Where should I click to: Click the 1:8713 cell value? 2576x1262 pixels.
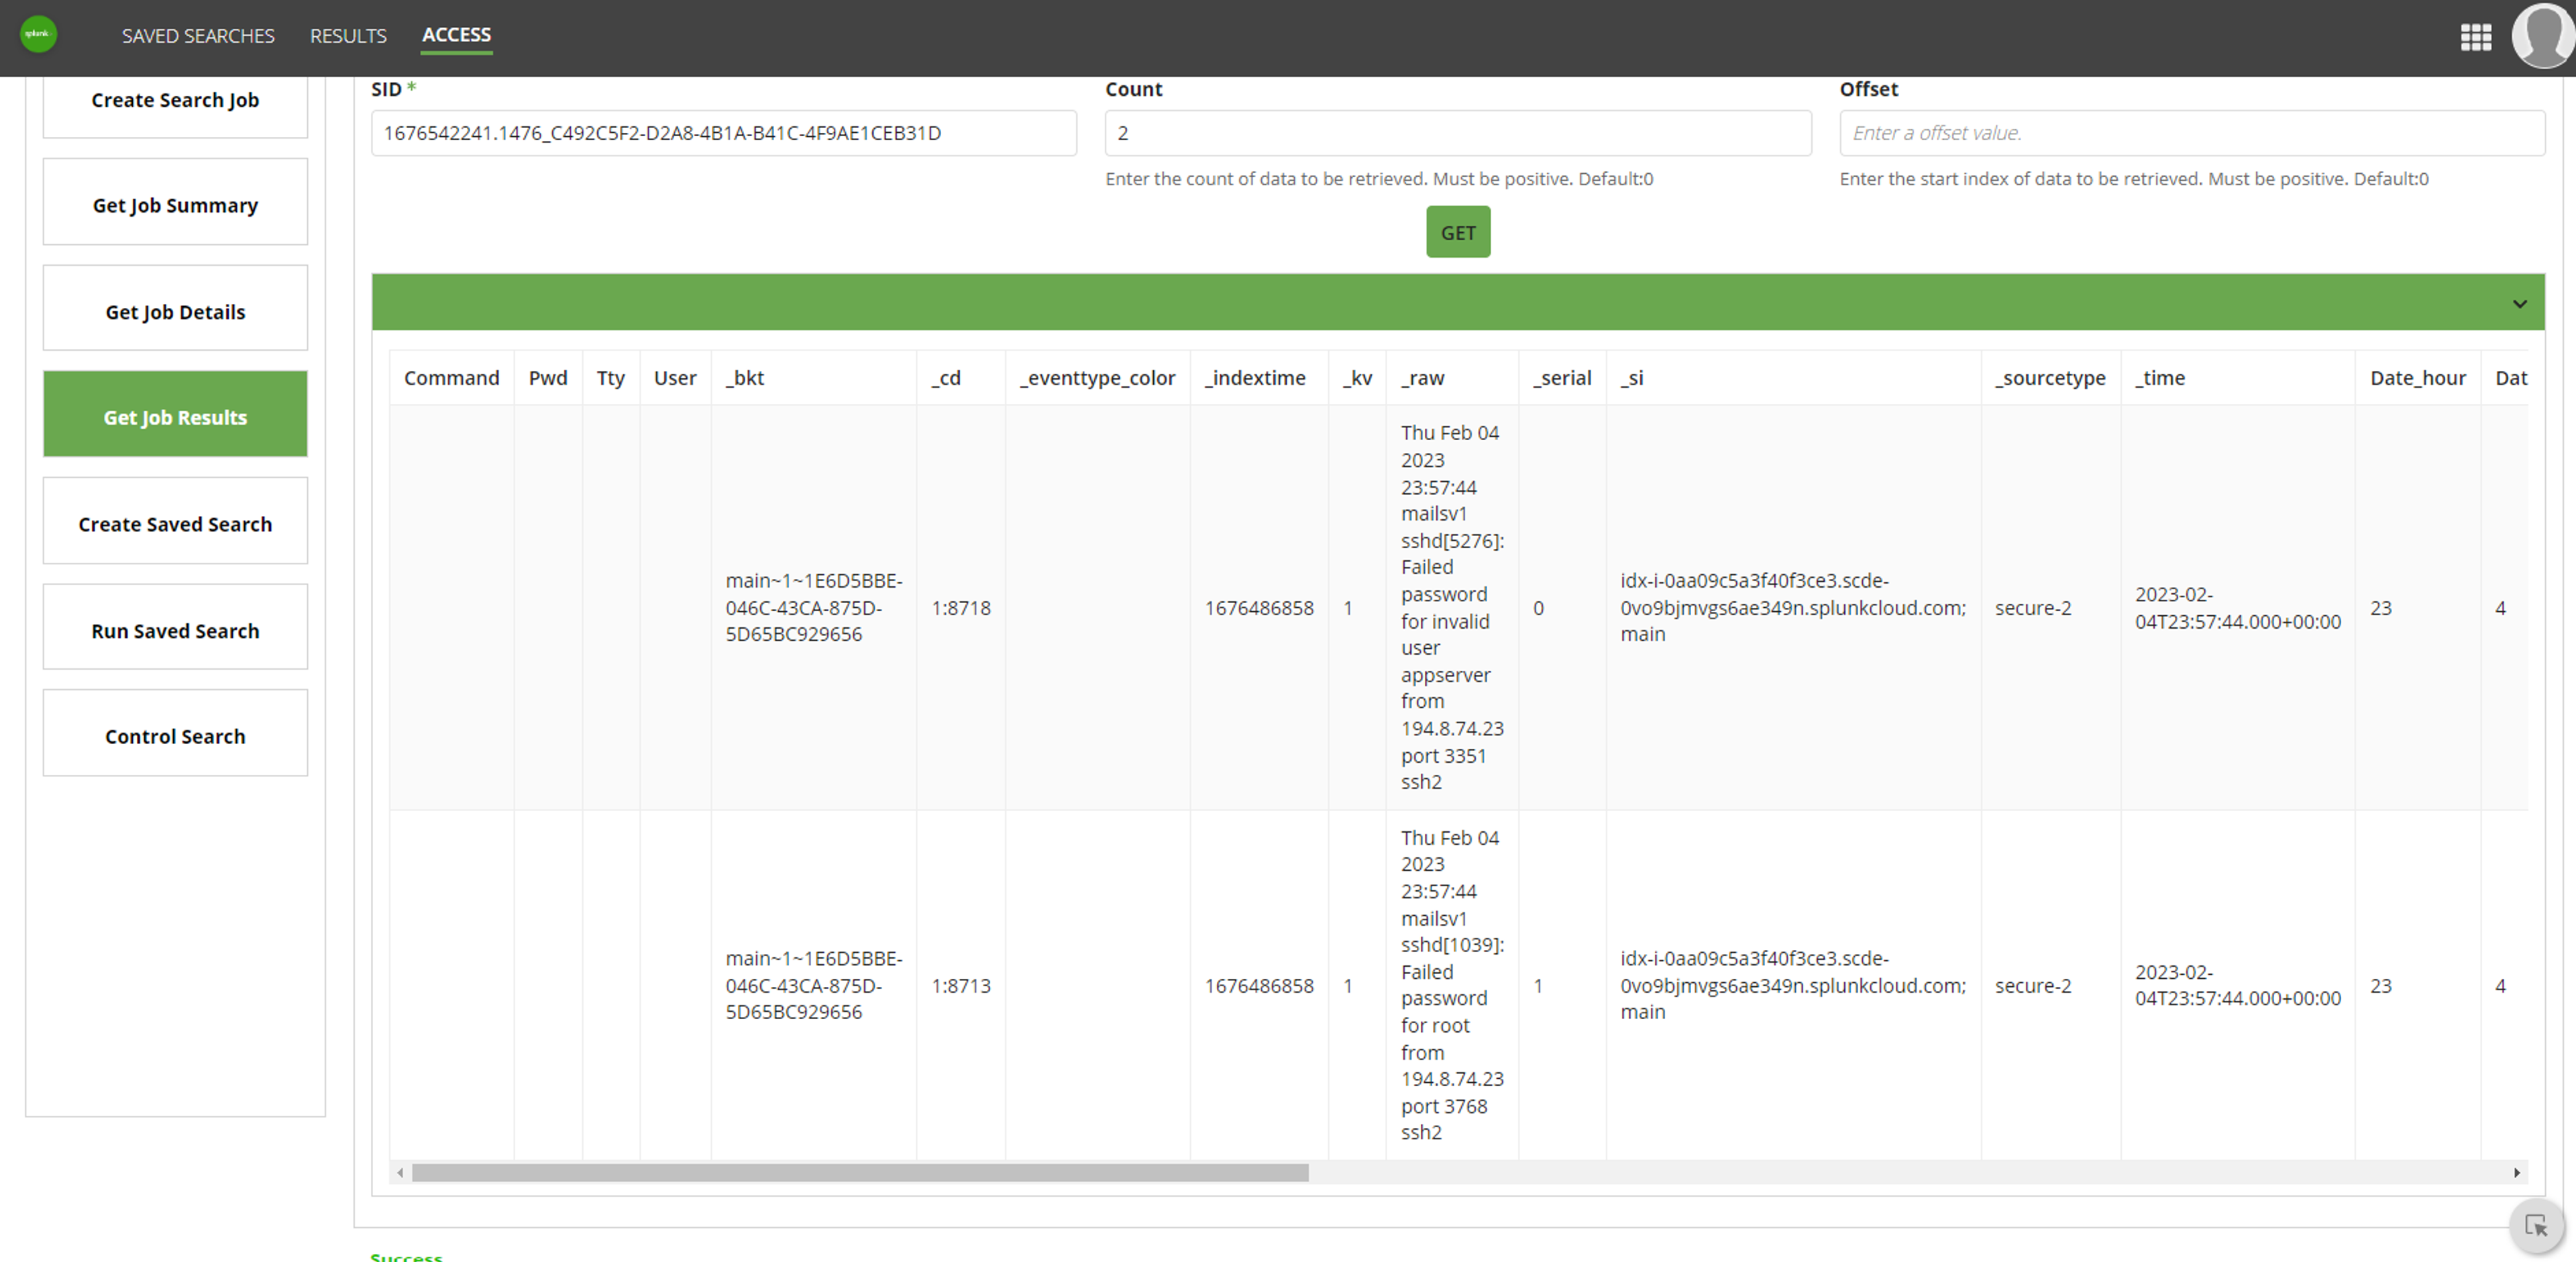[x=960, y=985]
